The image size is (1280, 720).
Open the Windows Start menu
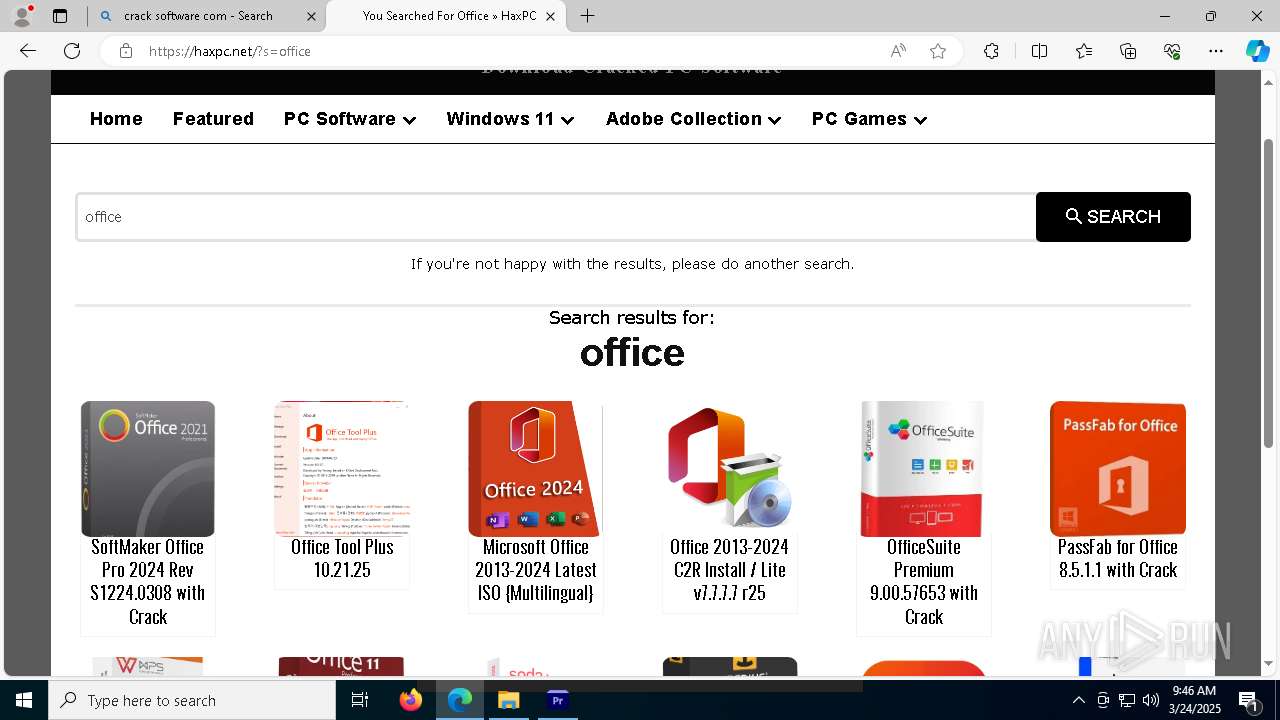(24, 700)
